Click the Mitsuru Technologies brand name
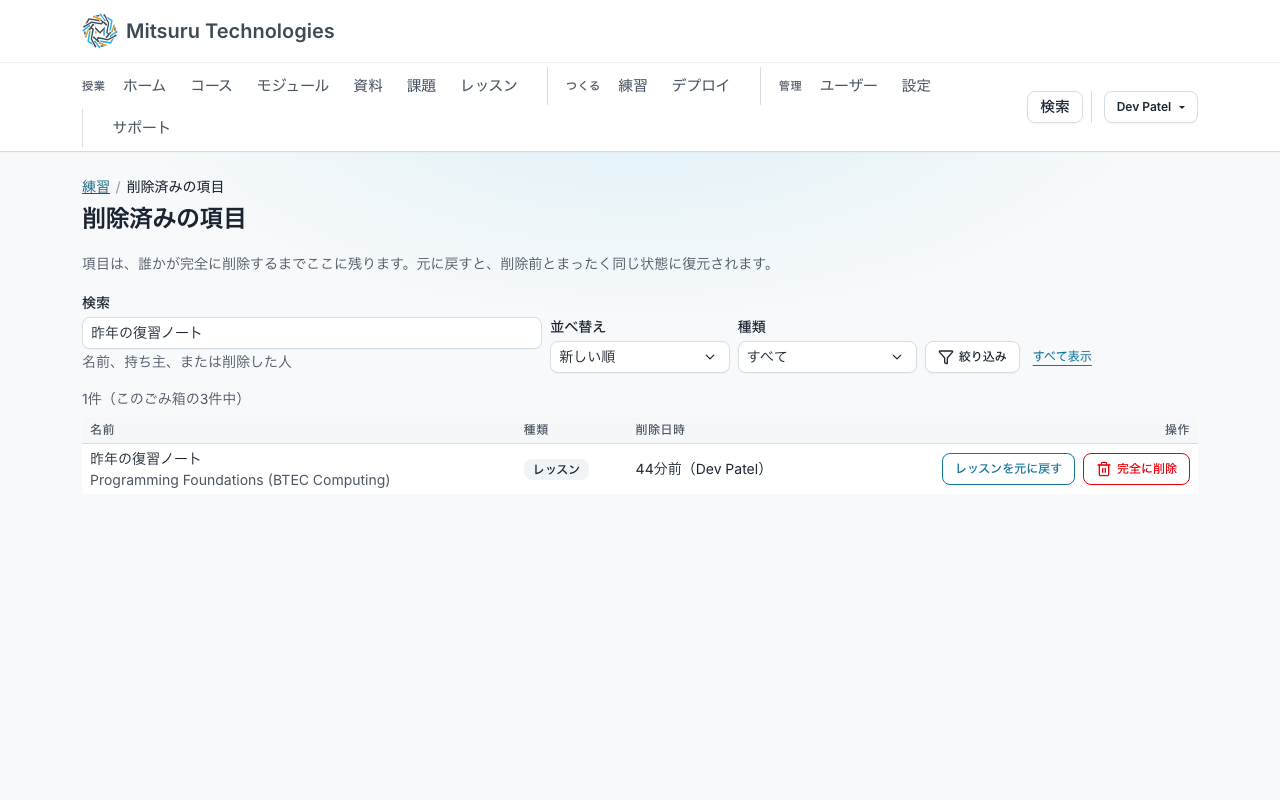Image resolution: width=1280 pixels, height=800 pixels. (230, 31)
